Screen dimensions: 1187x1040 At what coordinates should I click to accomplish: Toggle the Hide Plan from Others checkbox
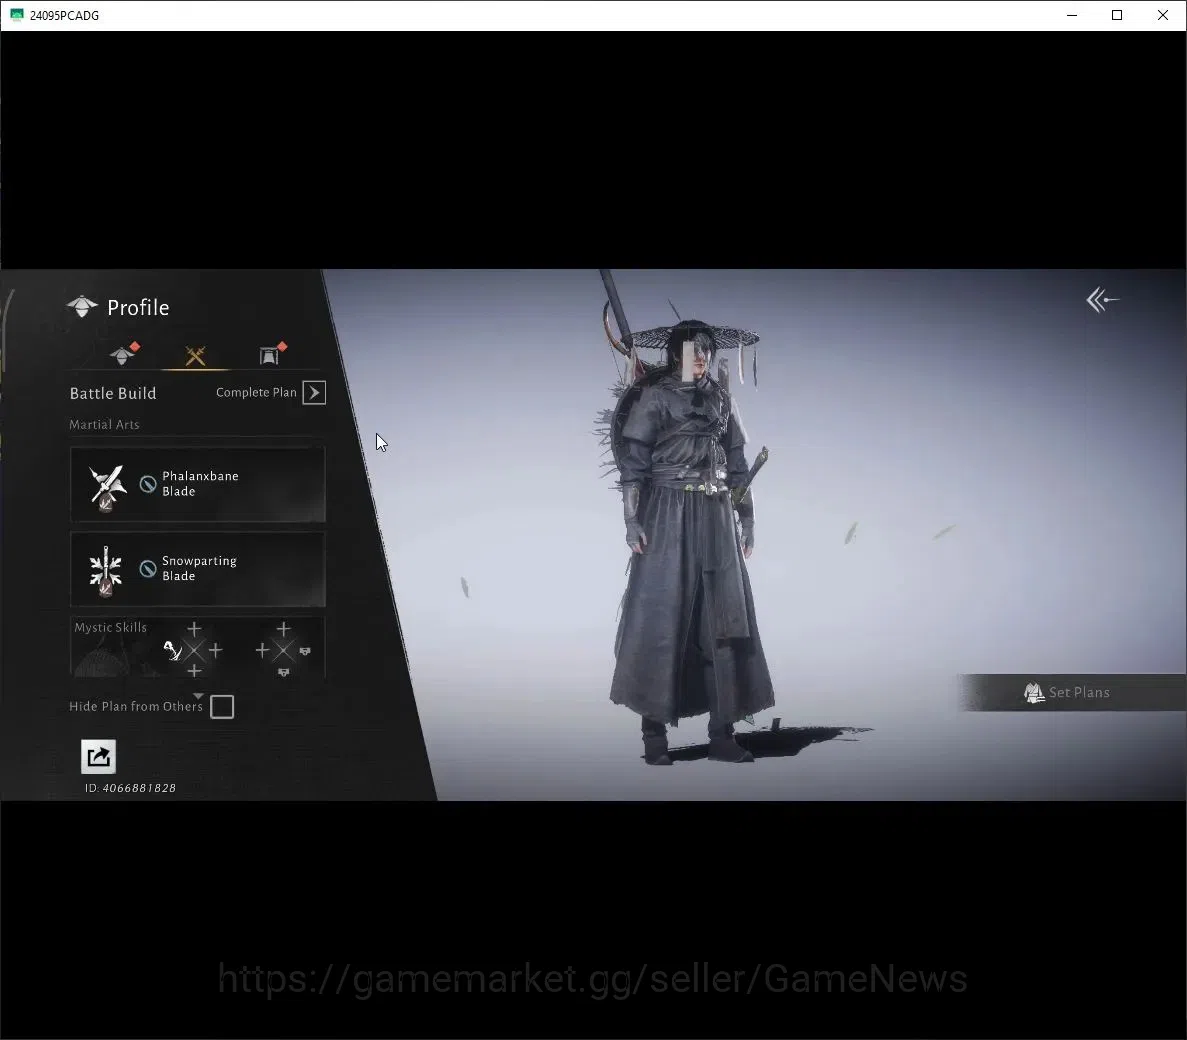pyautogui.click(x=222, y=706)
